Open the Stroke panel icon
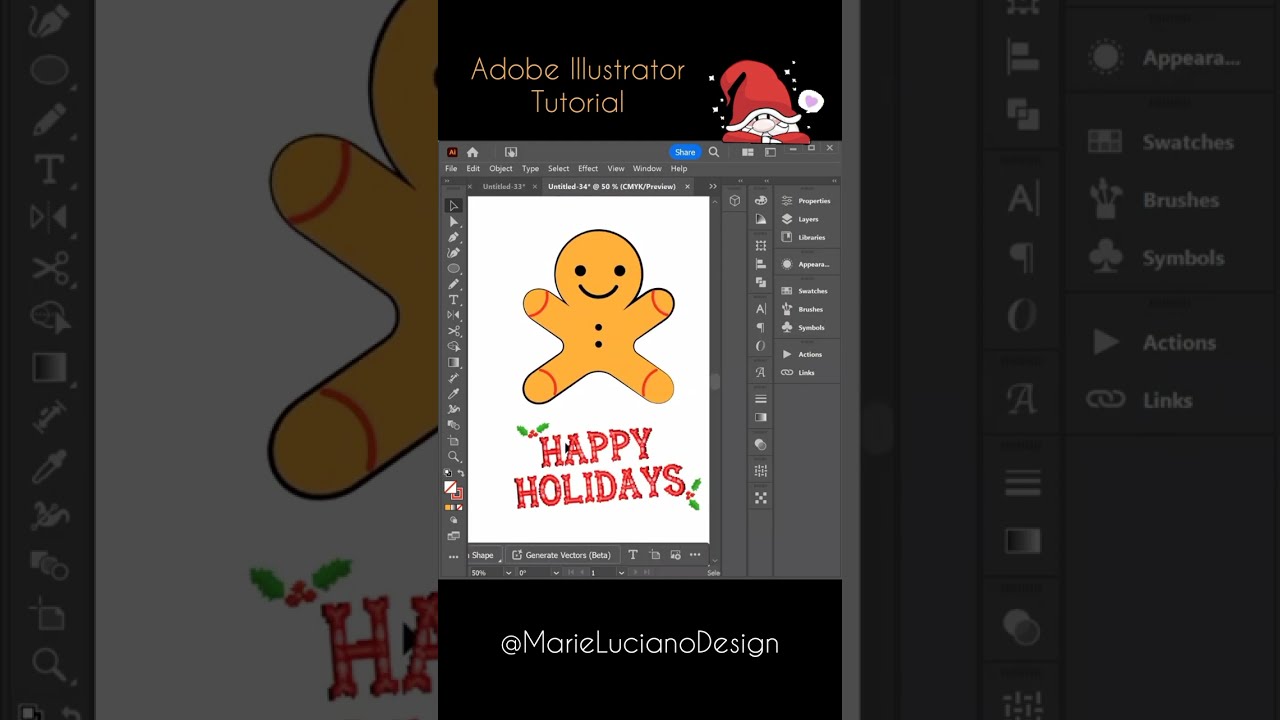This screenshot has height=720, width=1280. (761, 398)
